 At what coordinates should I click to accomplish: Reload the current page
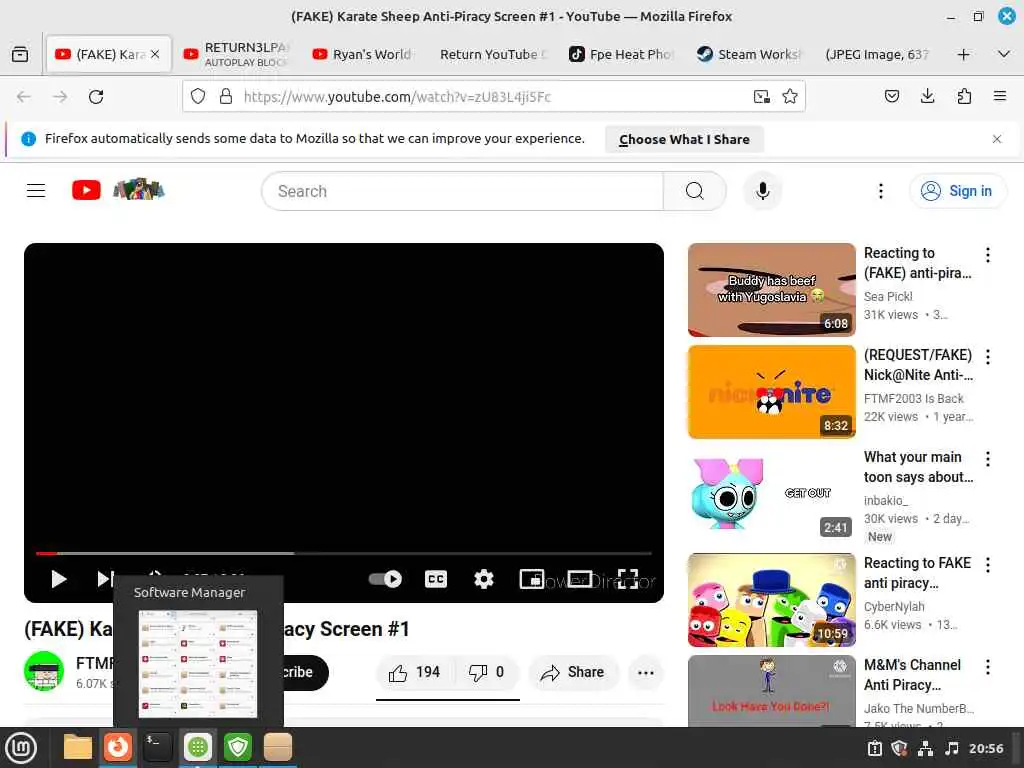tap(96, 97)
